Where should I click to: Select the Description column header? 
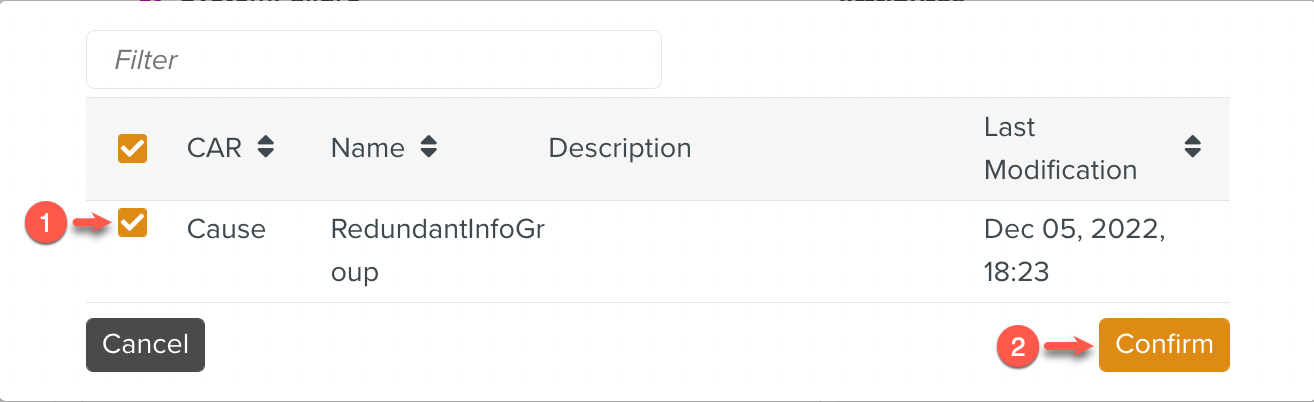pyautogui.click(x=620, y=149)
